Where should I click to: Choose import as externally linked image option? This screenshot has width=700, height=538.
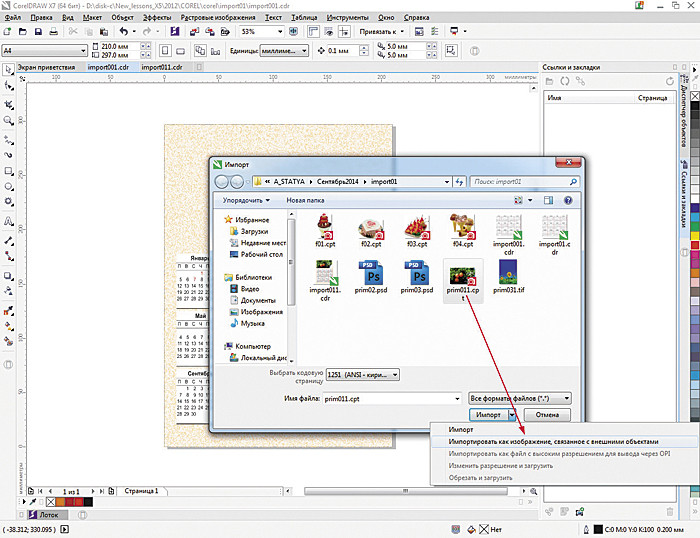pyautogui.click(x=552, y=441)
